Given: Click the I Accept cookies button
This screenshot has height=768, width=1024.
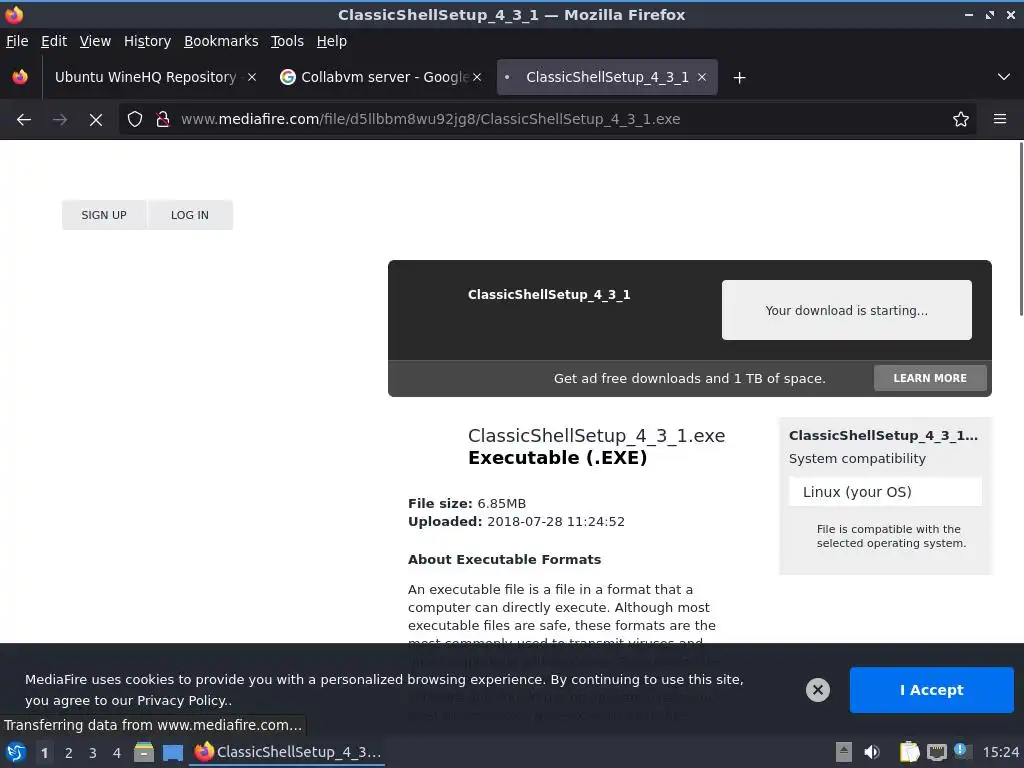Looking at the screenshot, I should (x=931, y=690).
